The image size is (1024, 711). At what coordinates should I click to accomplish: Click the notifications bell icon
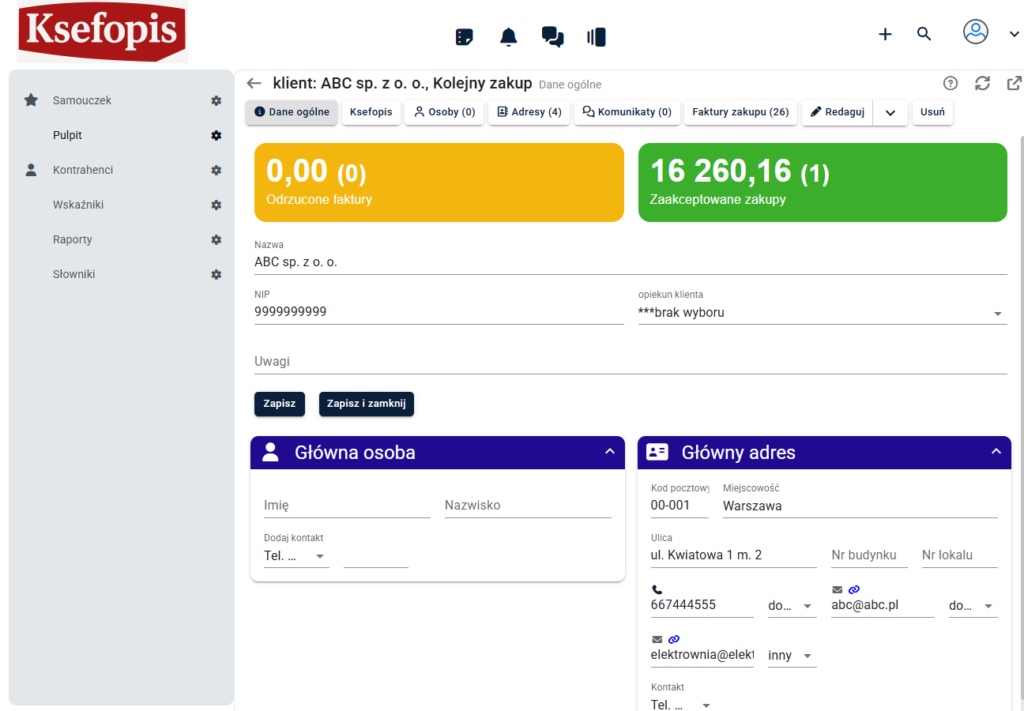point(509,37)
